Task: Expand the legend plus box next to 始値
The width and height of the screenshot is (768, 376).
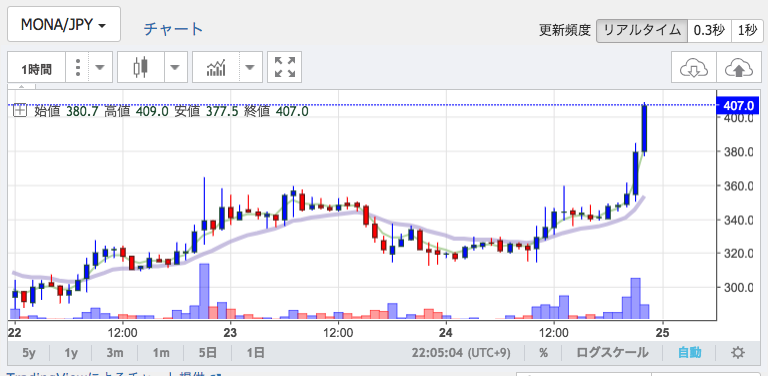Action: [20, 111]
